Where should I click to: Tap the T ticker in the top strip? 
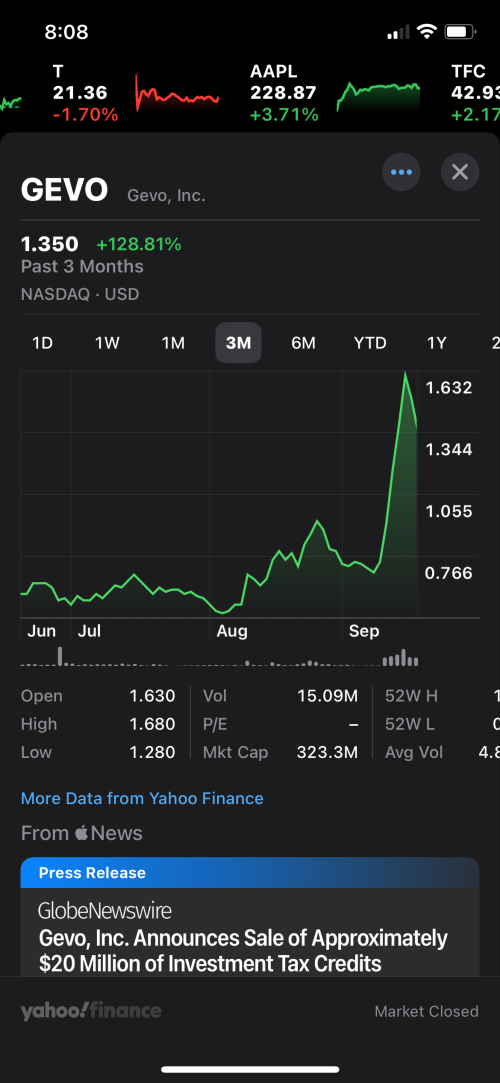(85, 93)
